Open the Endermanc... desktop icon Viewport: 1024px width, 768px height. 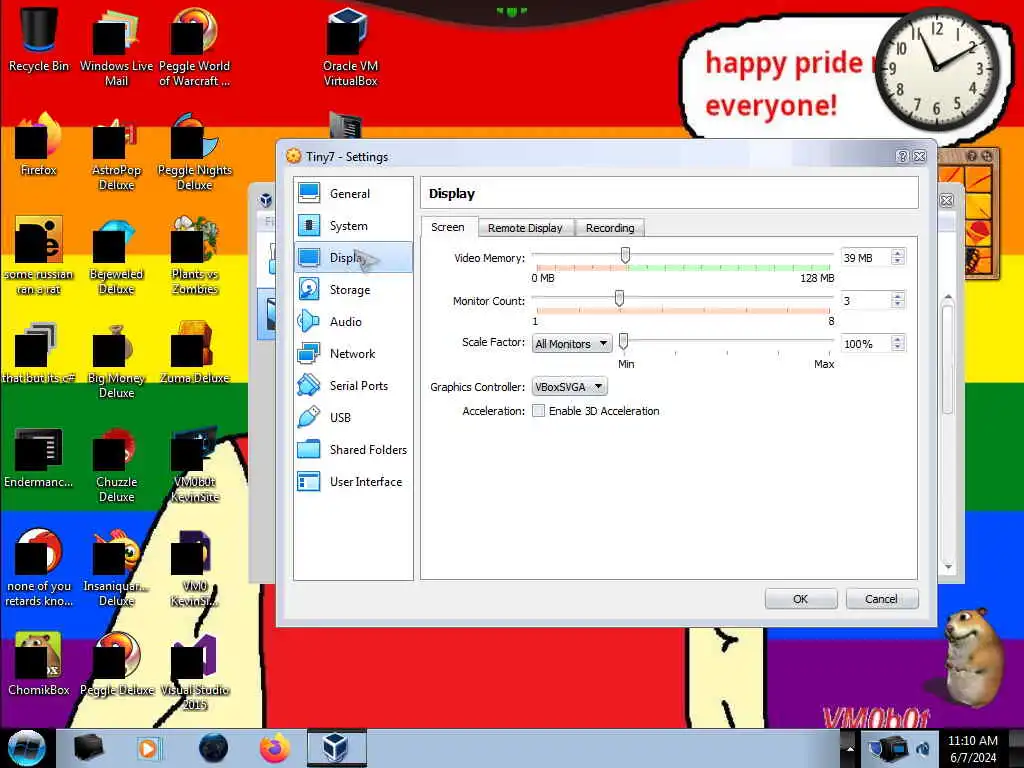pos(39,457)
